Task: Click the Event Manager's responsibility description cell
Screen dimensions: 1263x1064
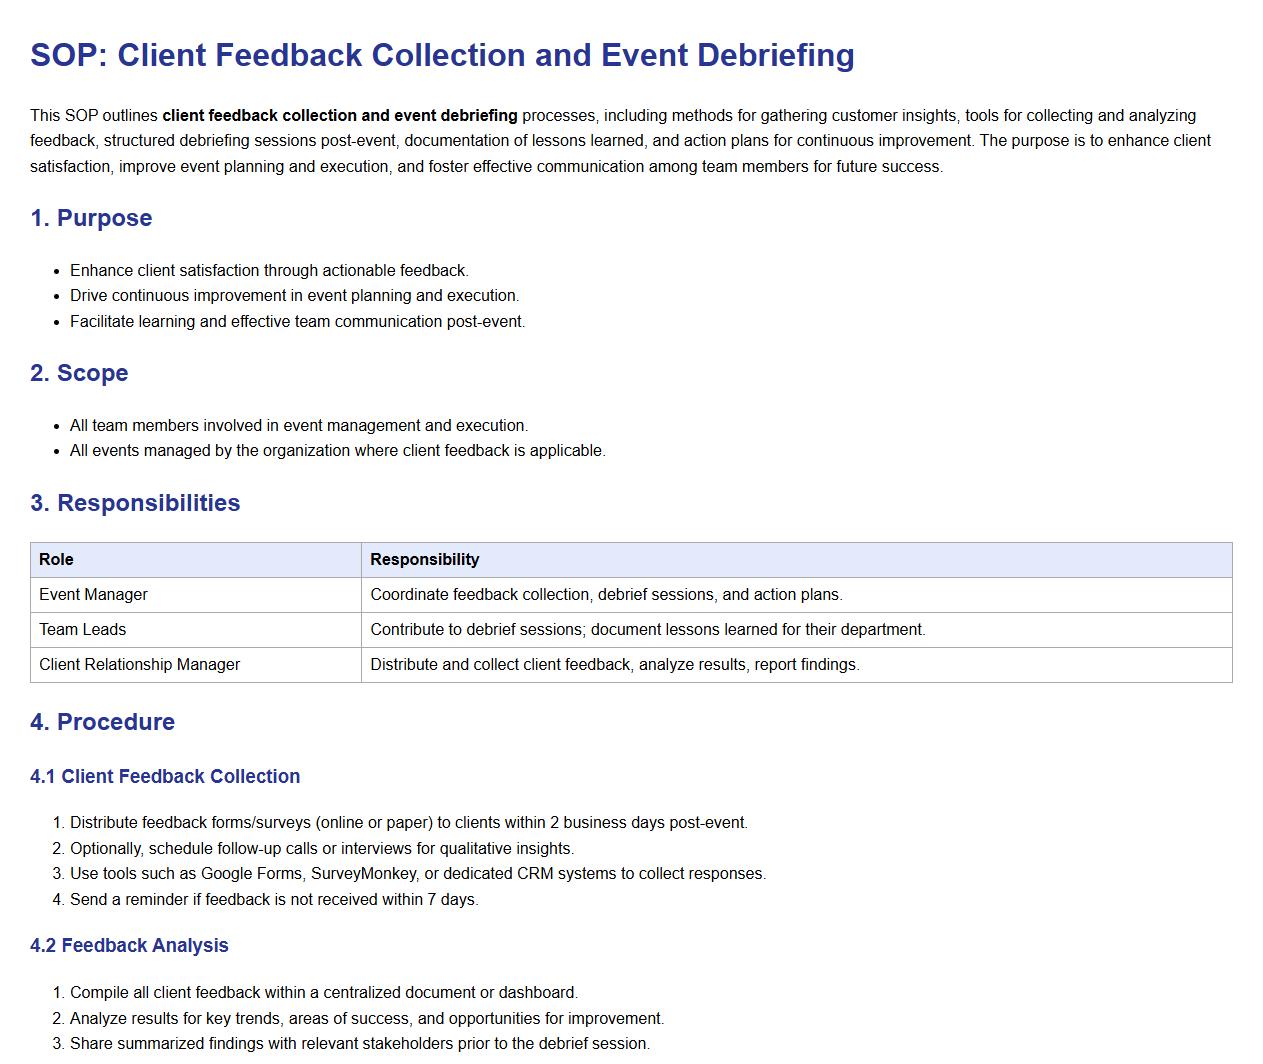Action: [x=606, y=595]
